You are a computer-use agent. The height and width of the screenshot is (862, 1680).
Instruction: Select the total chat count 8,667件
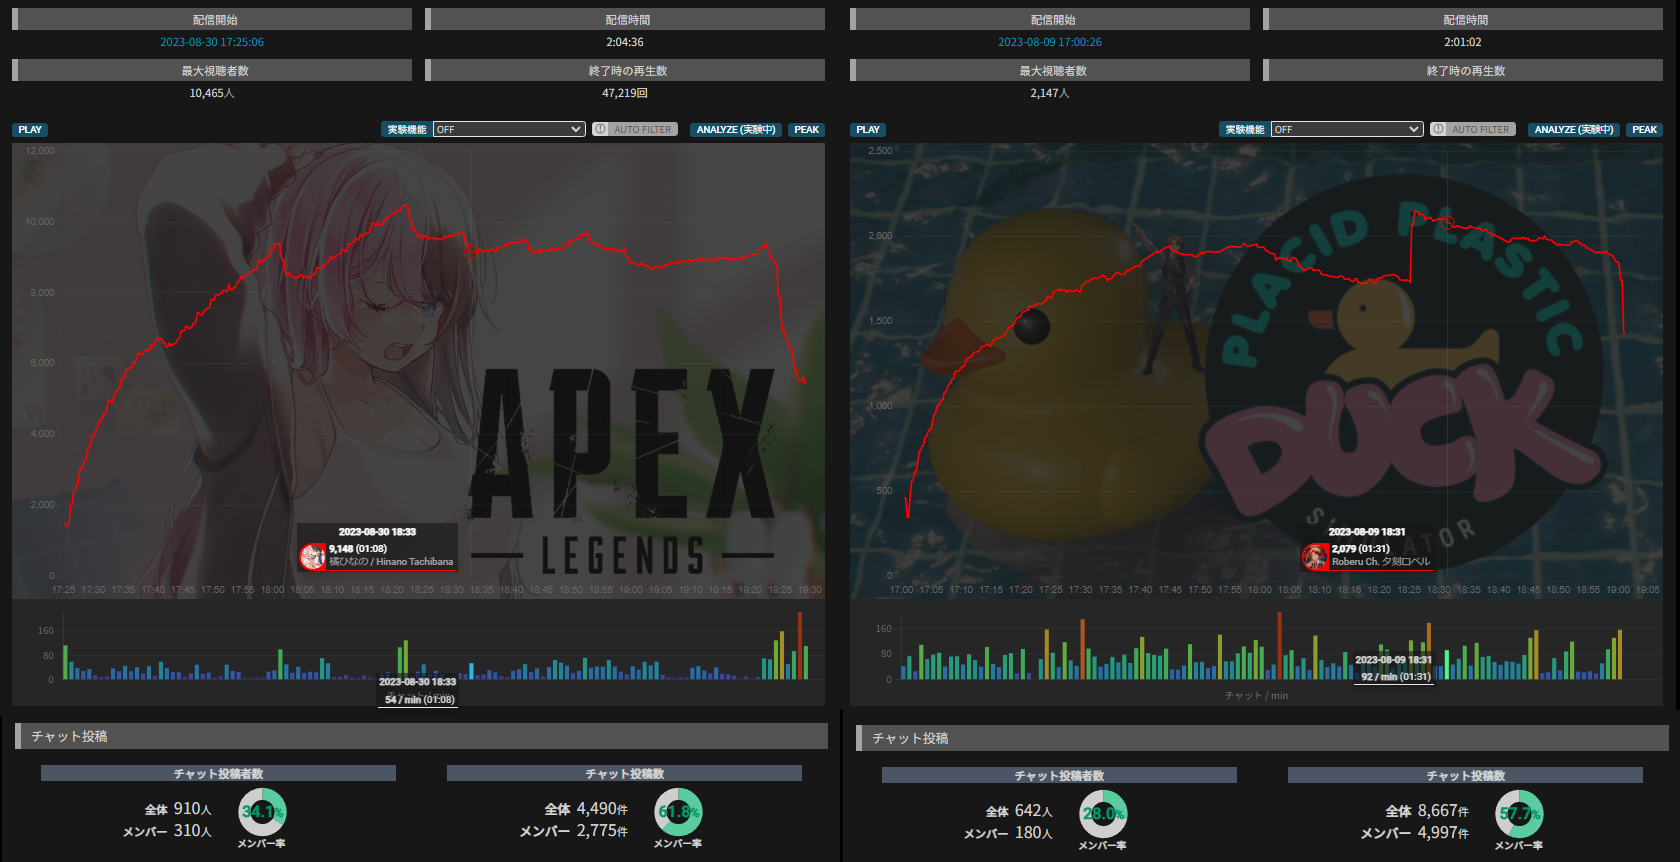tap(1443, 811)
